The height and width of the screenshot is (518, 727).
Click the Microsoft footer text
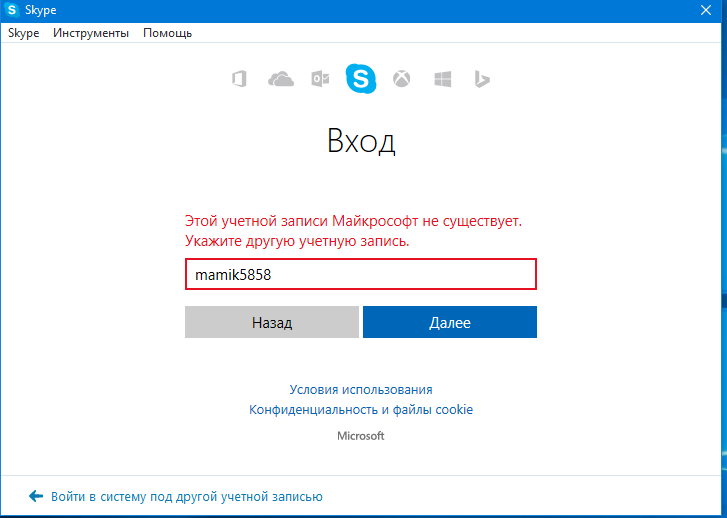pyautogui.click(x=361, y=436)
